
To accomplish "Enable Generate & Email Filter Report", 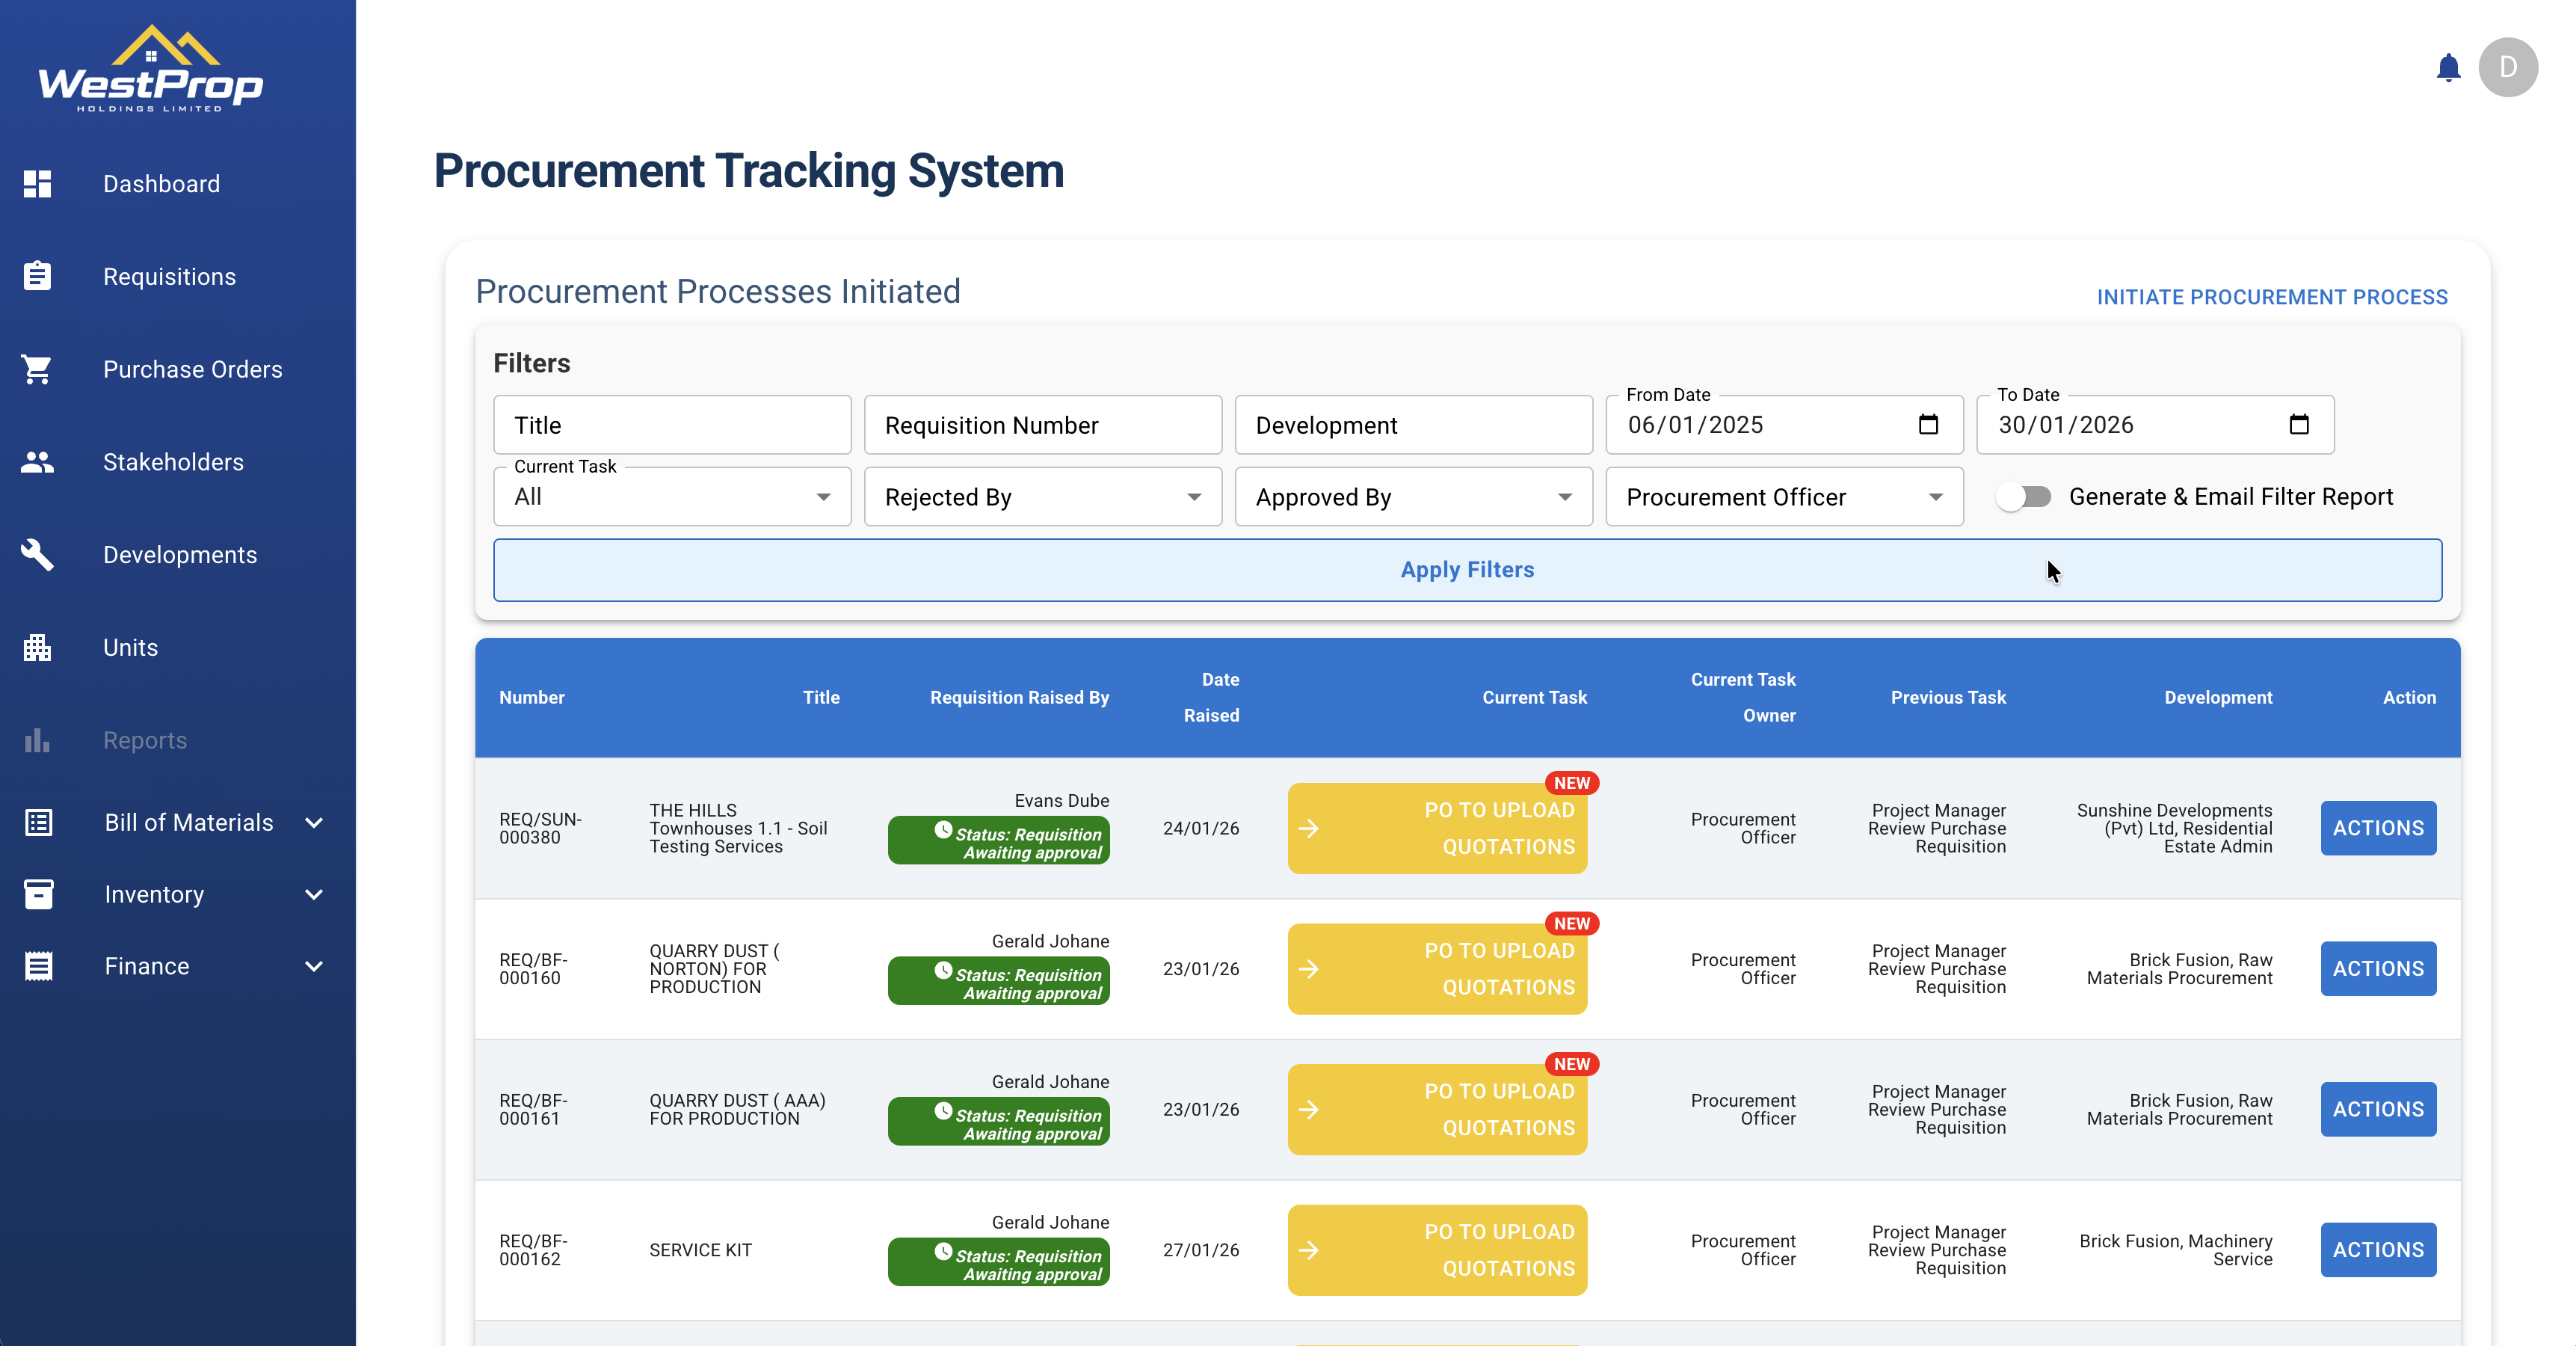I will [2025, 496].
